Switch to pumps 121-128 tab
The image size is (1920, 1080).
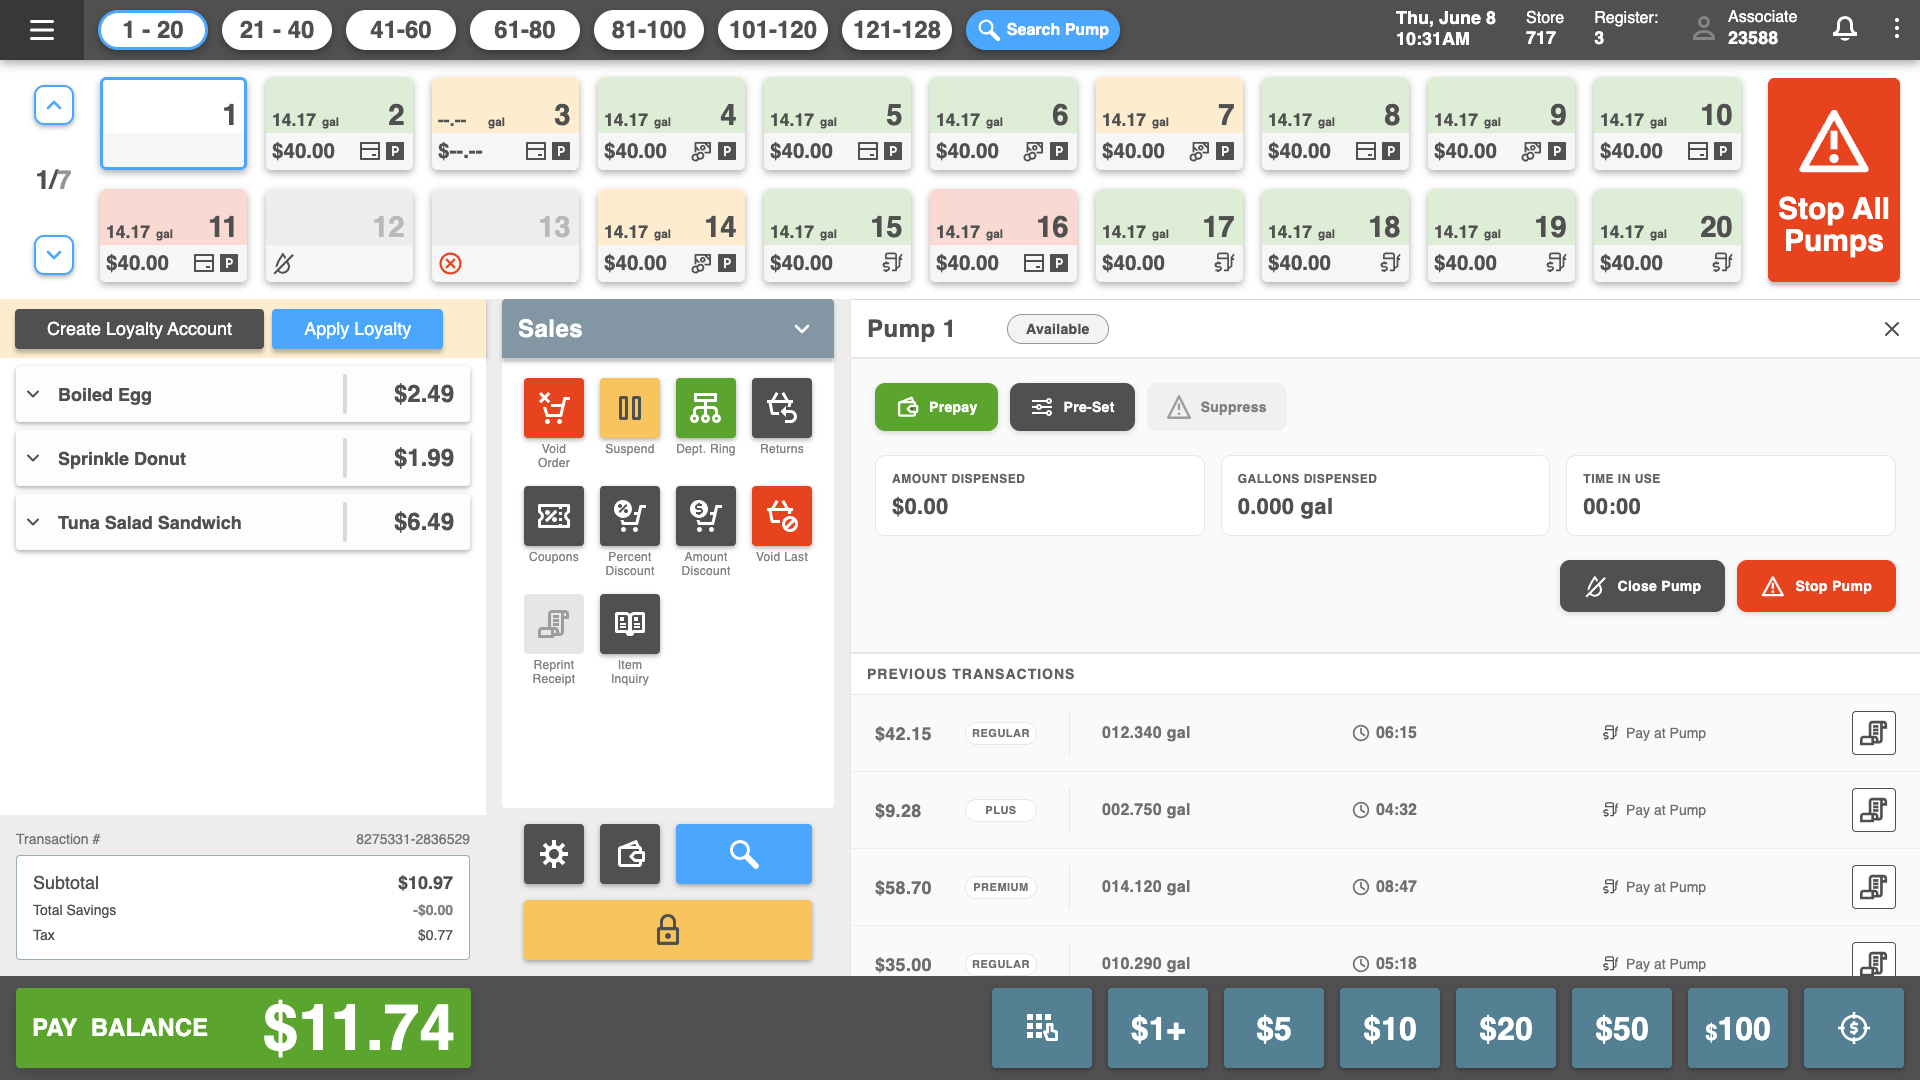coord(896,30)
